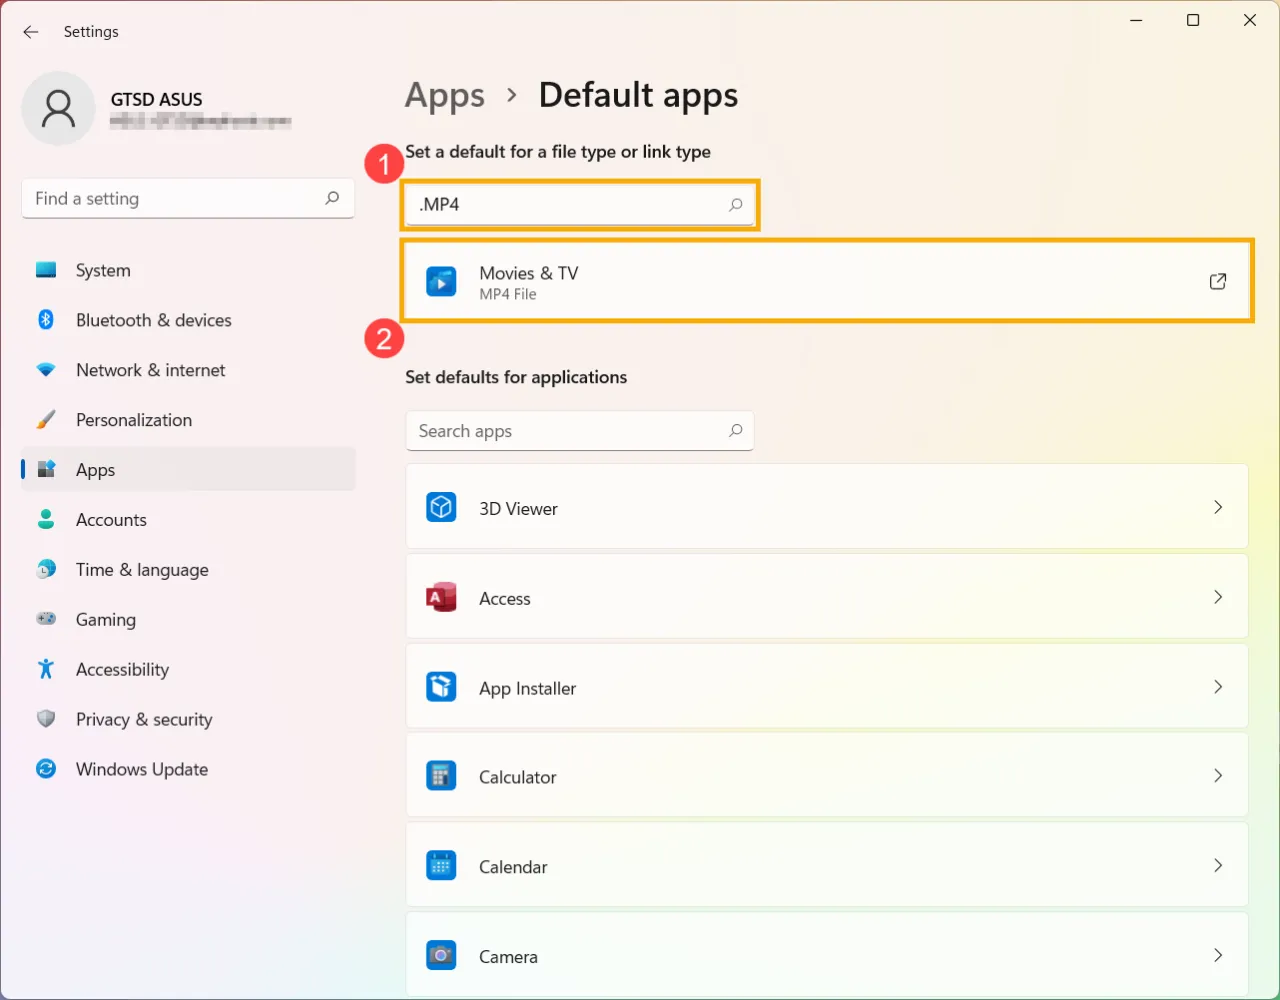This screenshot has width=1280, height=1000.
Task: Click the back arrow in Settings
Action: coord(30,31)
